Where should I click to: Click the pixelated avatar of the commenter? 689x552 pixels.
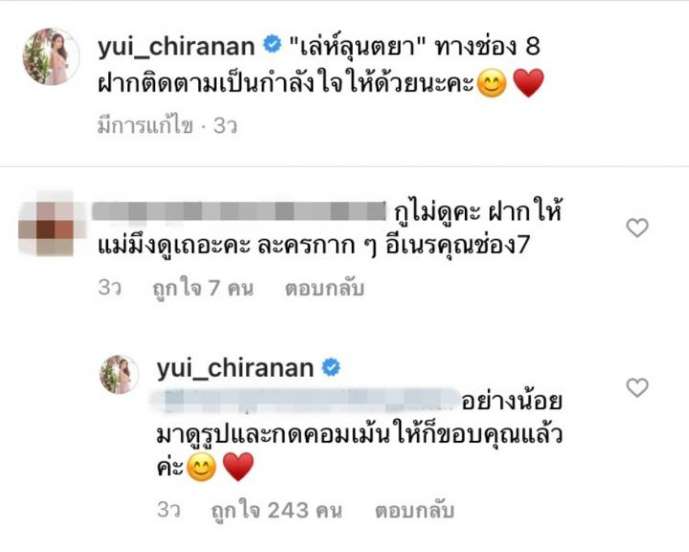pos(52,223)
